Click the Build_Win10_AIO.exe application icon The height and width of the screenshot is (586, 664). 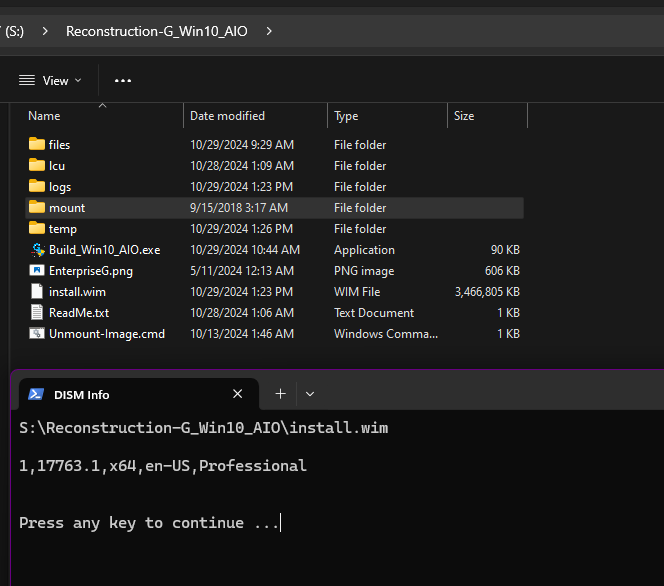(x=37, y=250)
